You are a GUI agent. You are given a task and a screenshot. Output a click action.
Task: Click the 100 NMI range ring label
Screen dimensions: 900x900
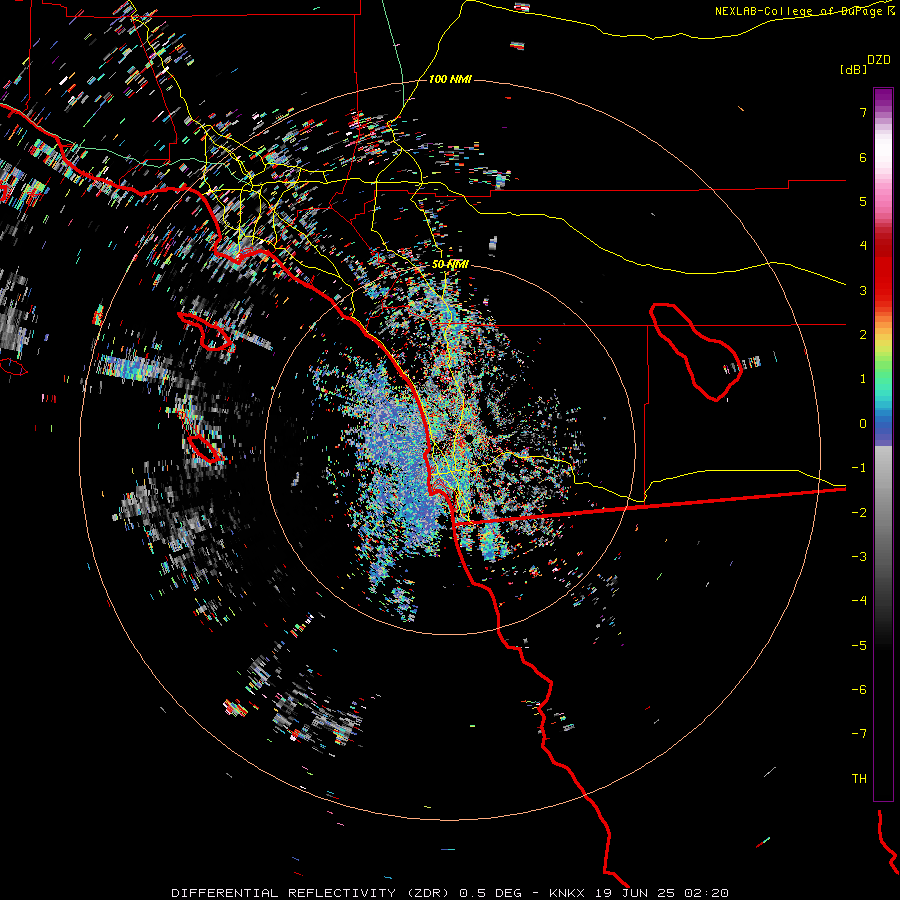tap(450, 79)
